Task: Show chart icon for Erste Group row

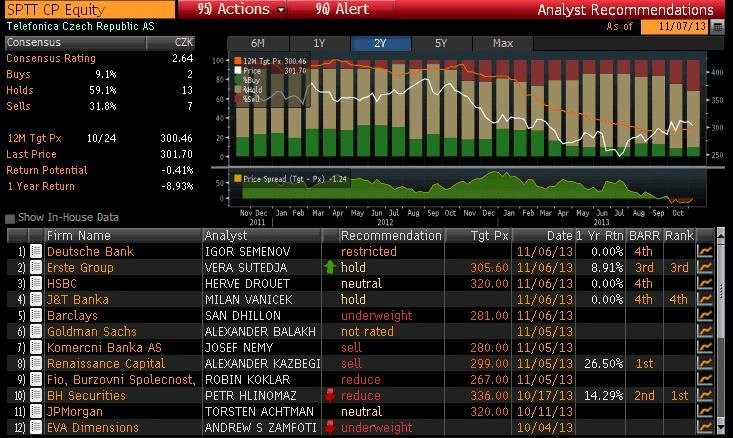Action: (x=704, y=267)
